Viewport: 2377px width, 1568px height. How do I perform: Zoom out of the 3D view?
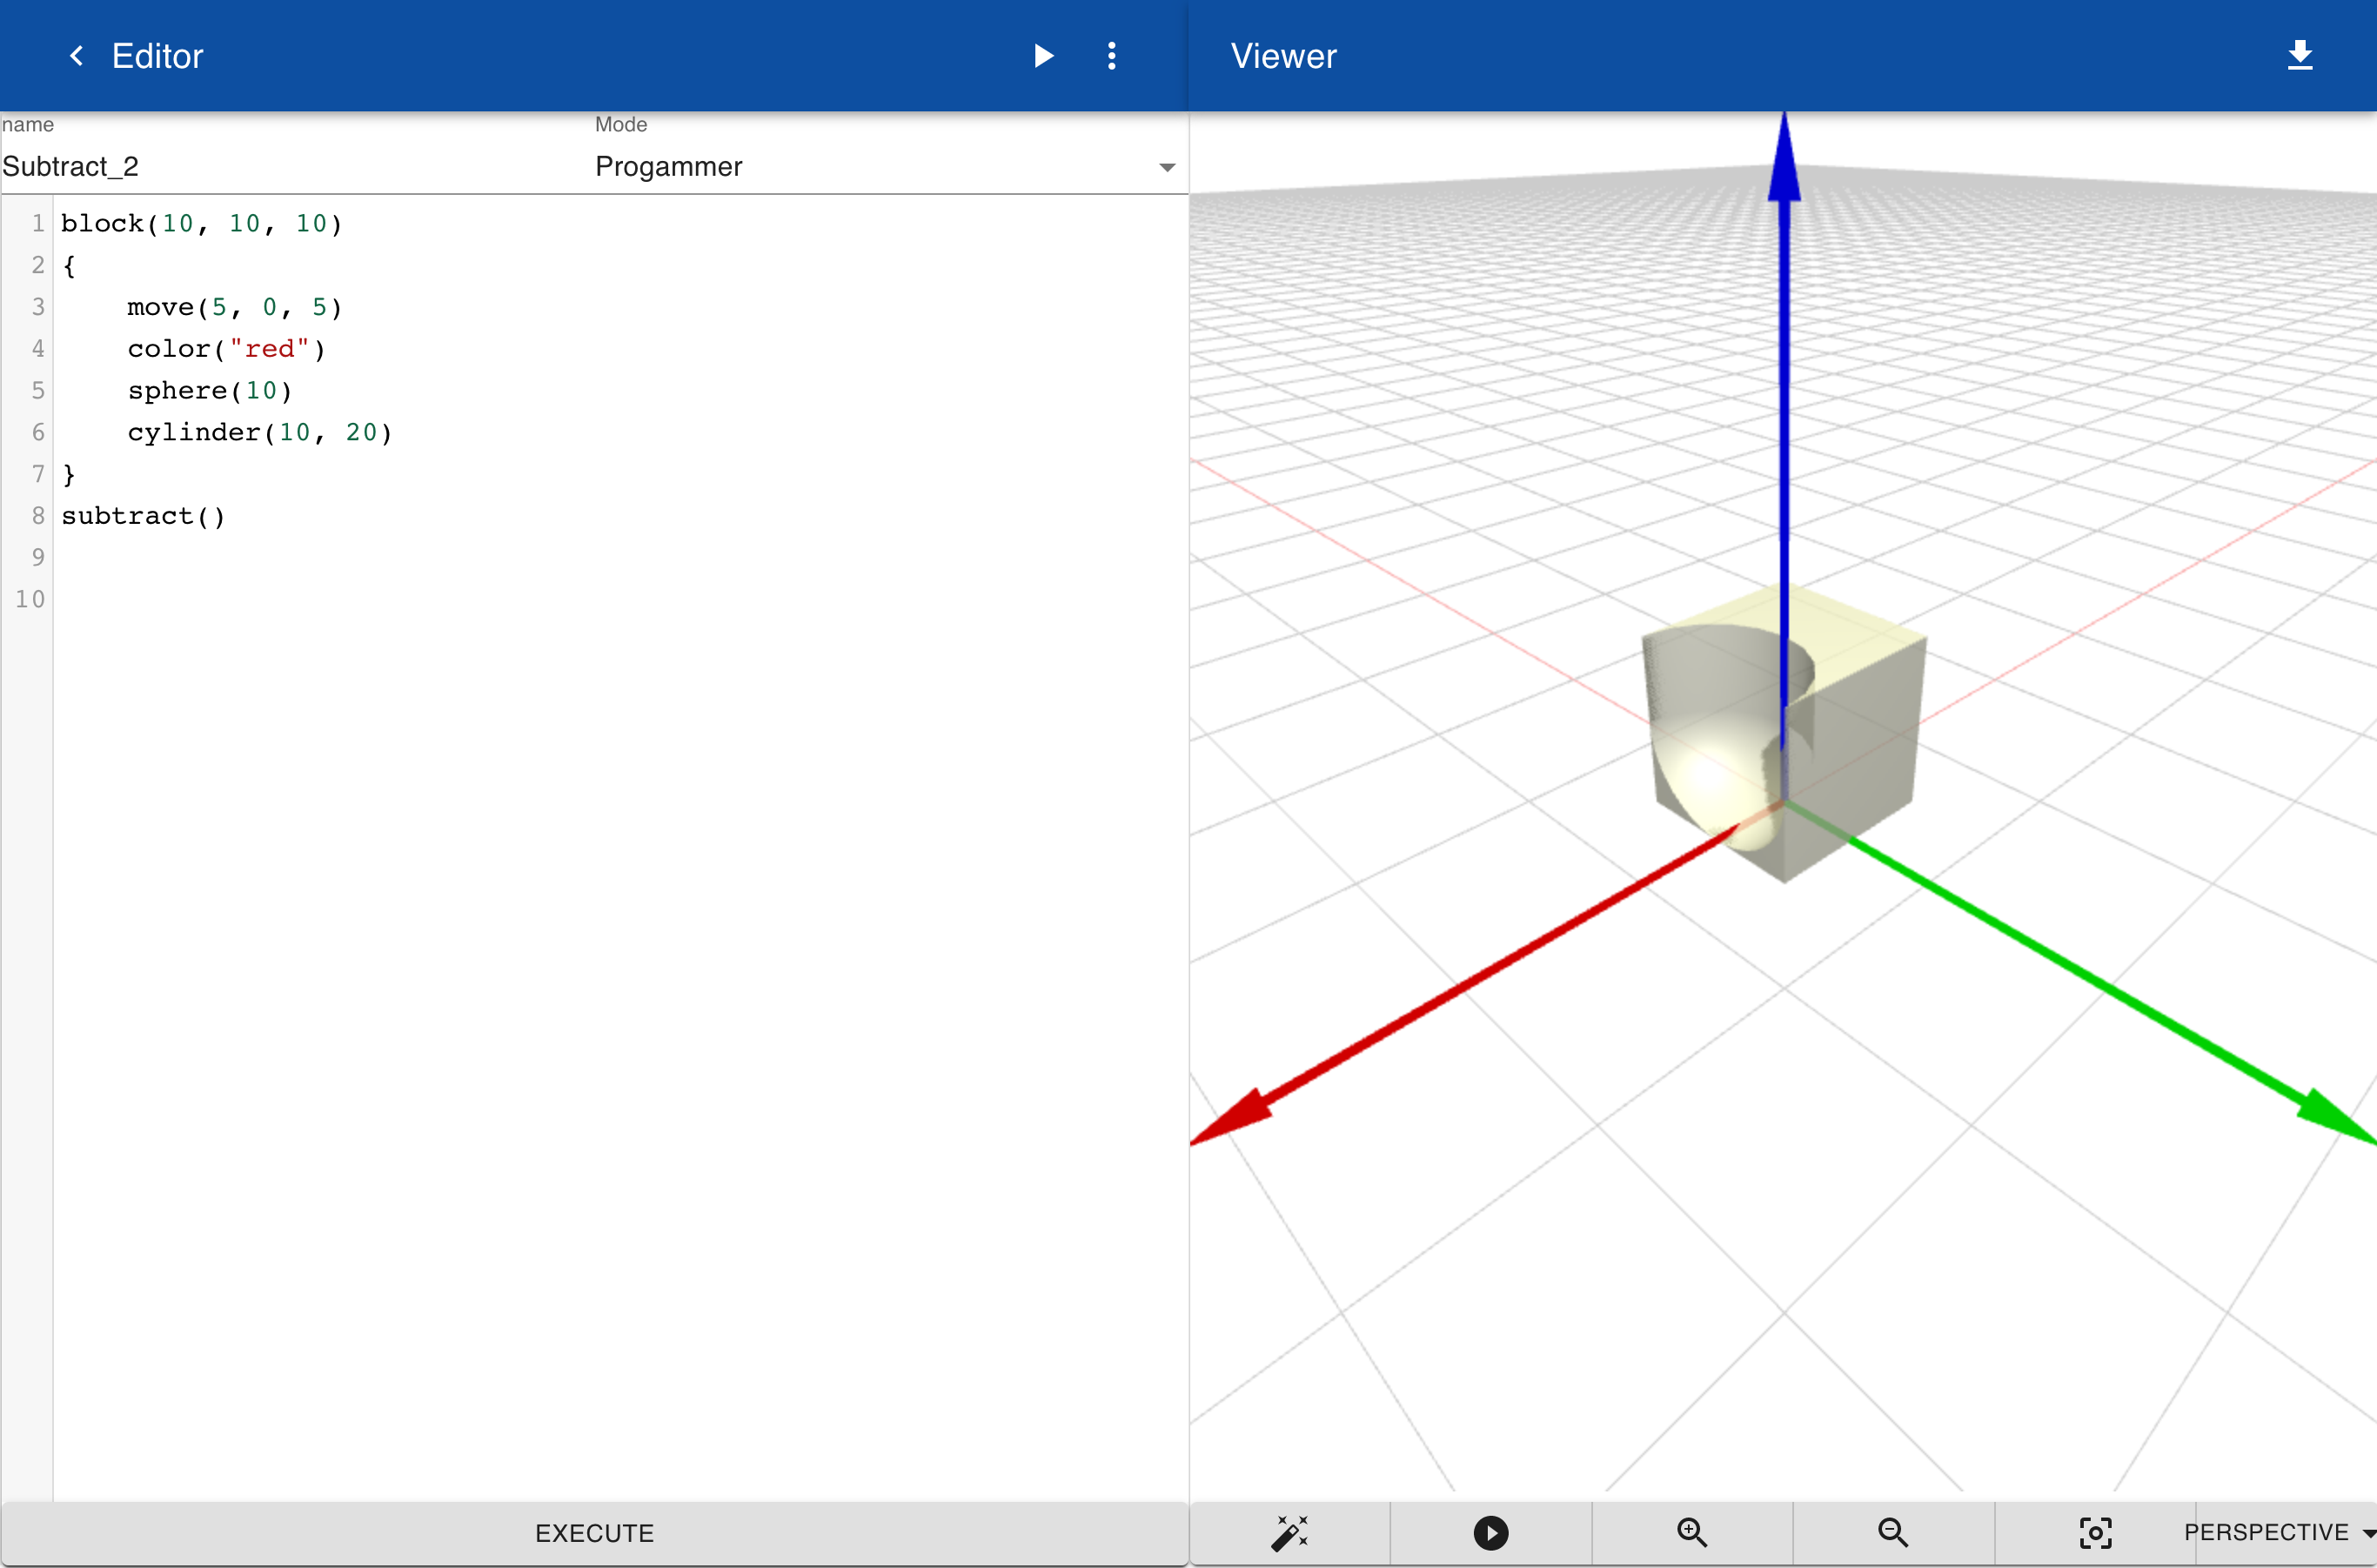pyautogui.click(x=1893, y=1532)
